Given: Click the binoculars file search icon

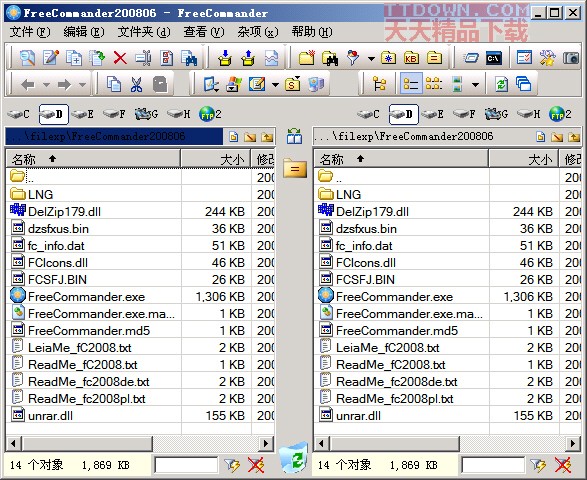Looking at the screenshot, I should [329, 58].
